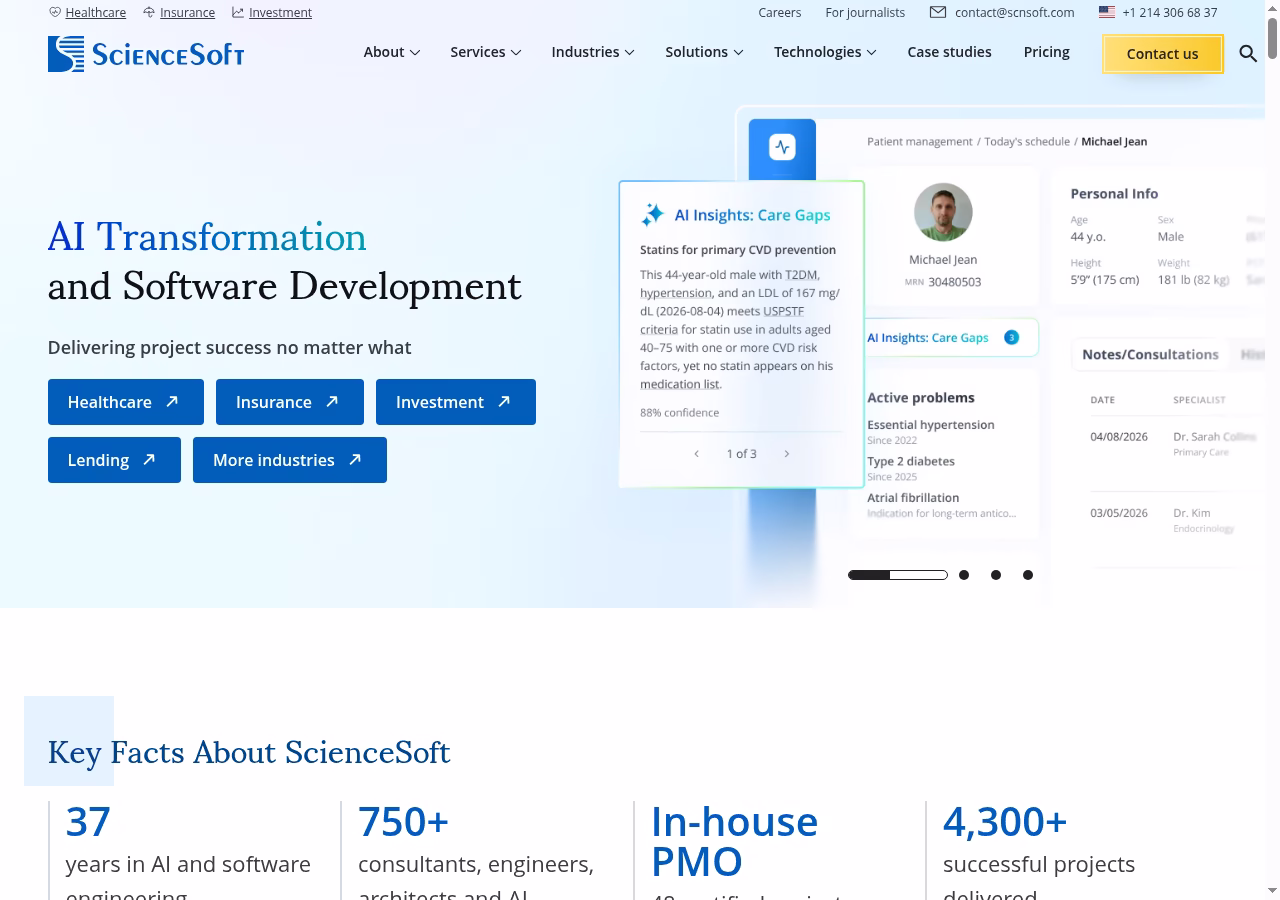
Task: Open Investment link in top bar
Action: (280, 12)
